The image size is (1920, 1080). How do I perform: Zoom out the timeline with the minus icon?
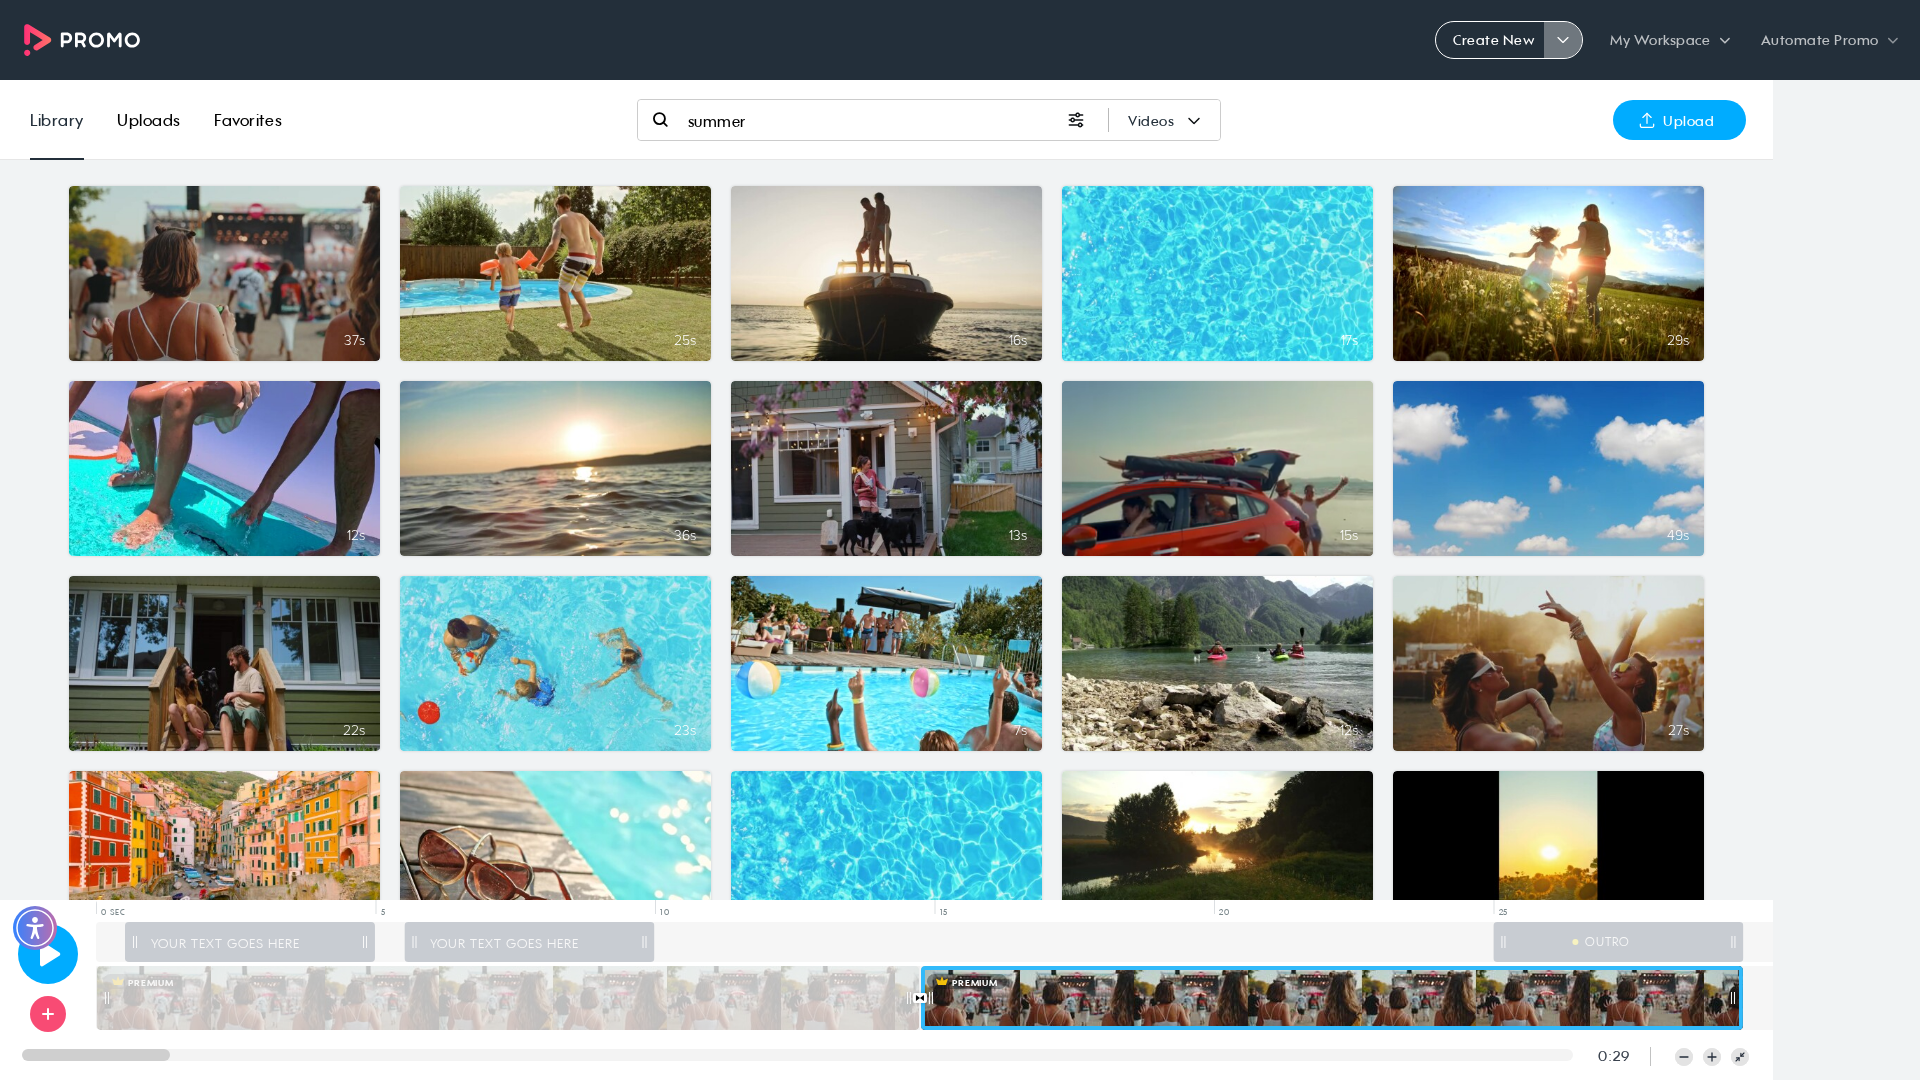(x=1684, y=1057)
